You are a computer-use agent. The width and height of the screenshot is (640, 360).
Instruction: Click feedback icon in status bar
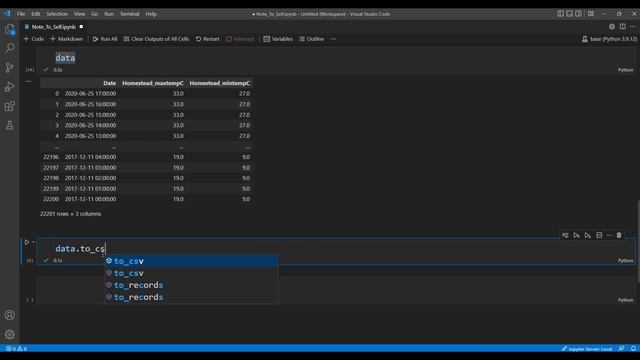coord(621,349)
